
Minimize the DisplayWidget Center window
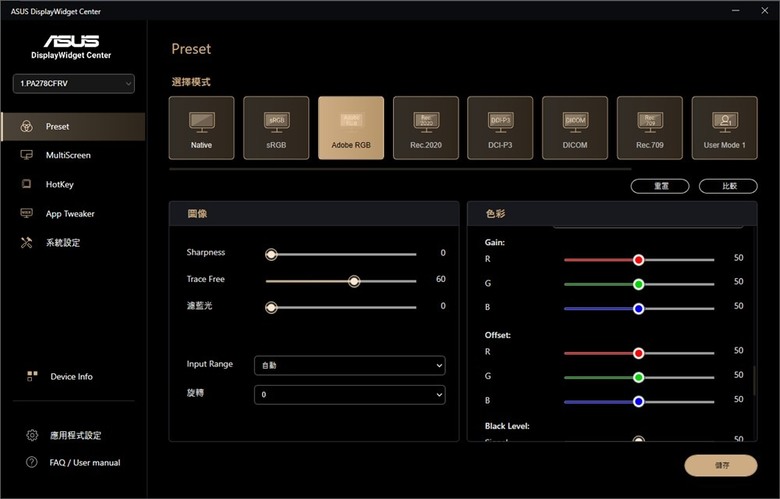(x=735, y=10)
